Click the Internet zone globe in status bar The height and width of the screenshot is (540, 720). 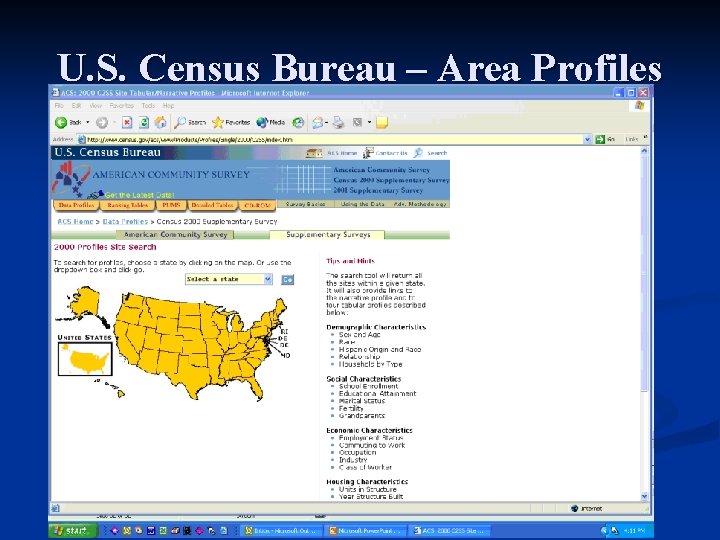tap(574, 508)
